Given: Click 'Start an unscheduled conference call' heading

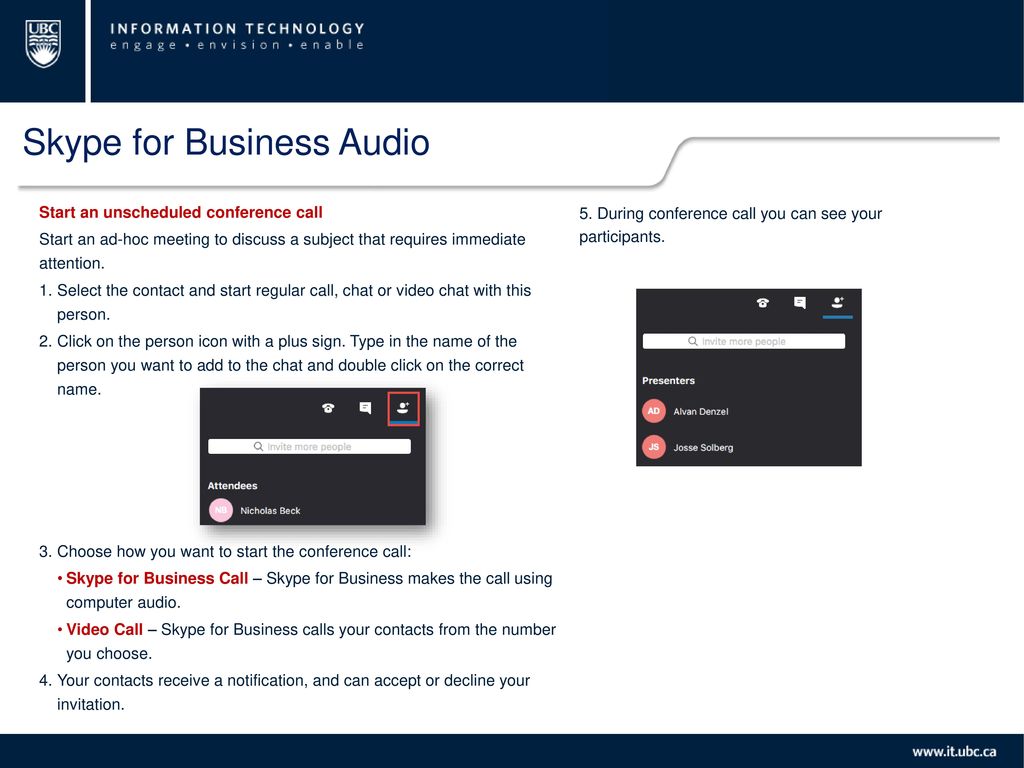Looking at the screenshot, I should pos(181,212).
